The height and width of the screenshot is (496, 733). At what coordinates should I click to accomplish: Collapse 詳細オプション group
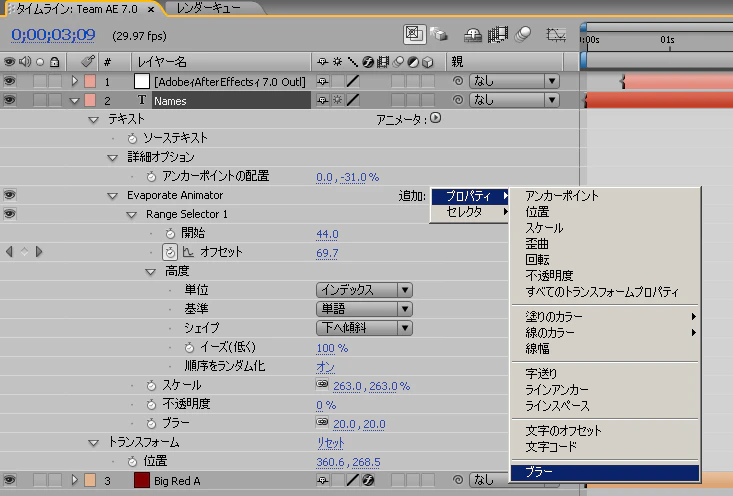coord(113,158)
